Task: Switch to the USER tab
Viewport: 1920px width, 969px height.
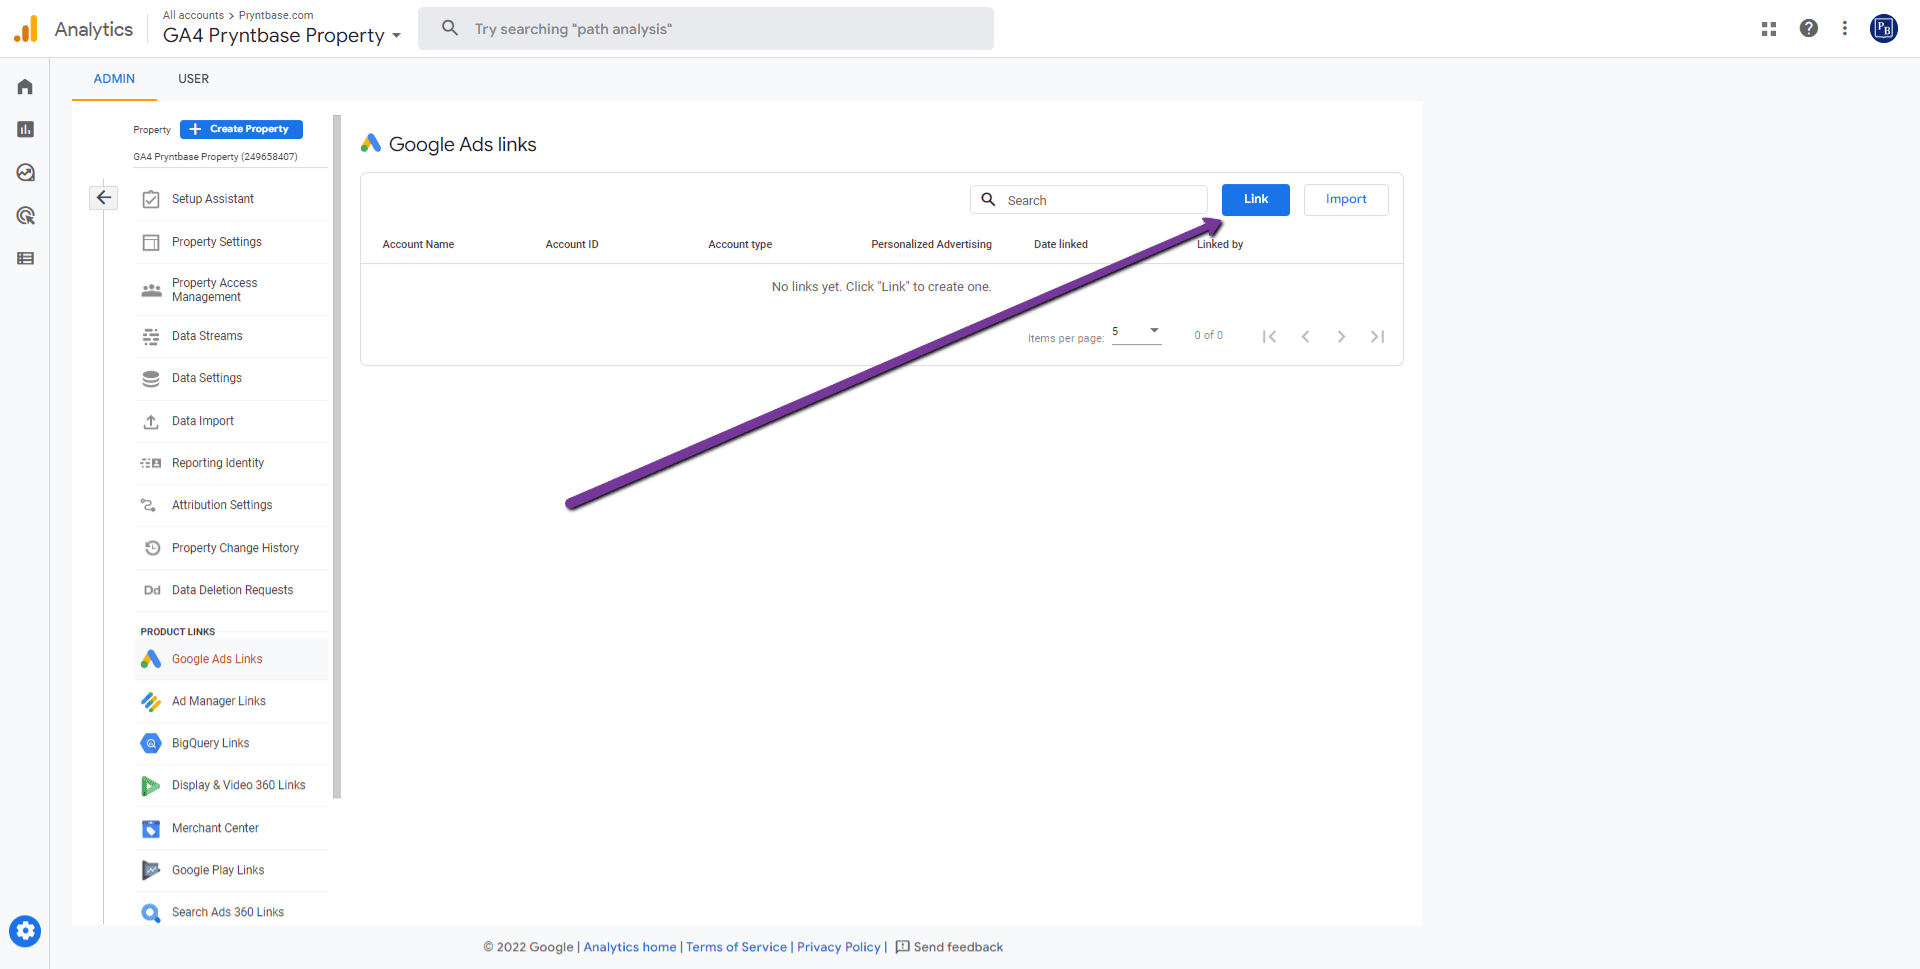Action: pyautogui.click(x=193, y=79)
